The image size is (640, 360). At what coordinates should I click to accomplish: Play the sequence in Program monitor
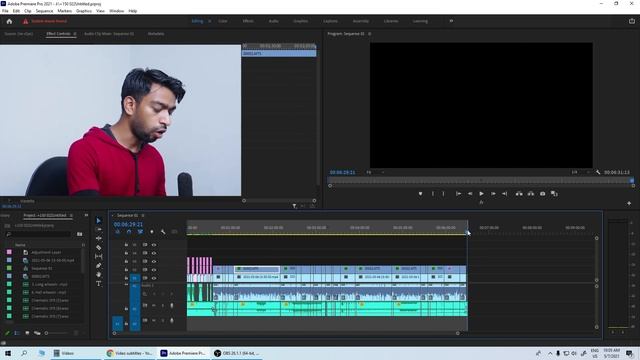[482, 194]
